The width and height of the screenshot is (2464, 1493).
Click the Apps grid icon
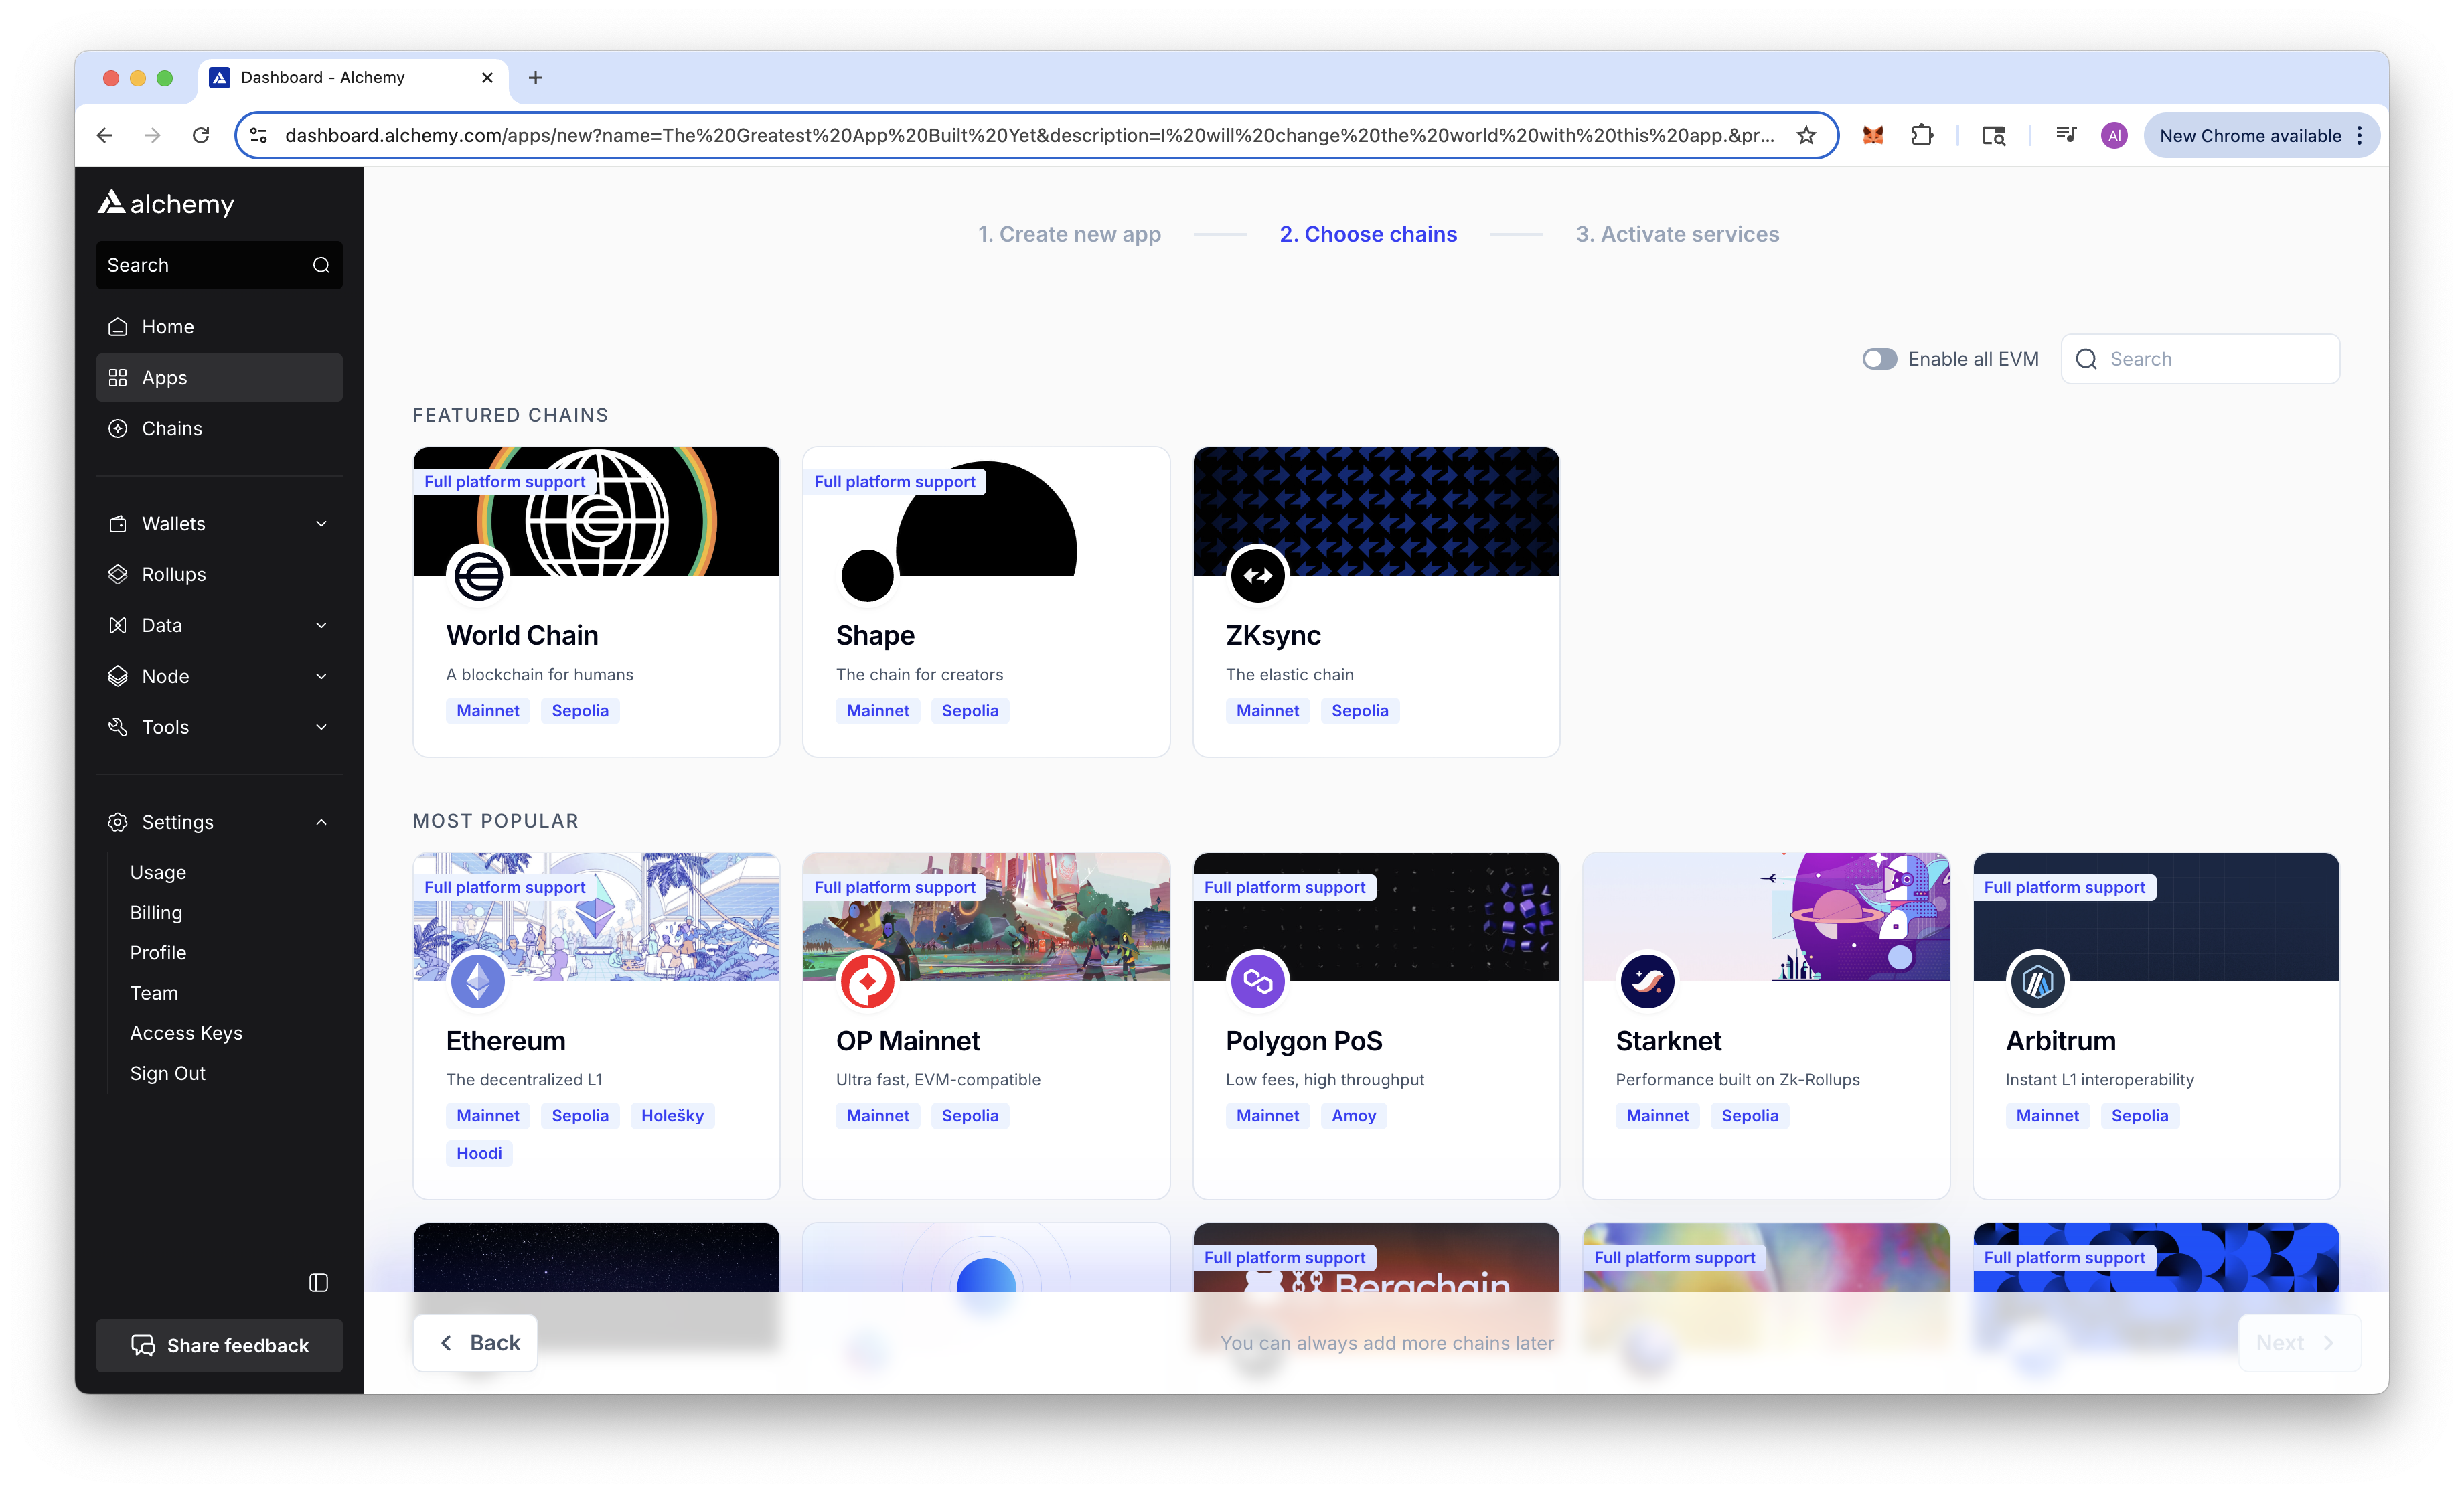pyautogui.click(x=118, y=378)
